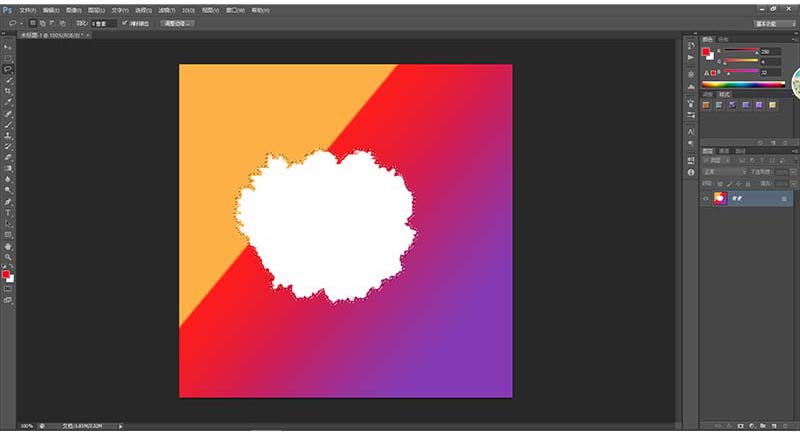Toggle the anti-alias checkbox in options bar
The height and width of the screenshot is (432, 800).
(x=124, y=22)
